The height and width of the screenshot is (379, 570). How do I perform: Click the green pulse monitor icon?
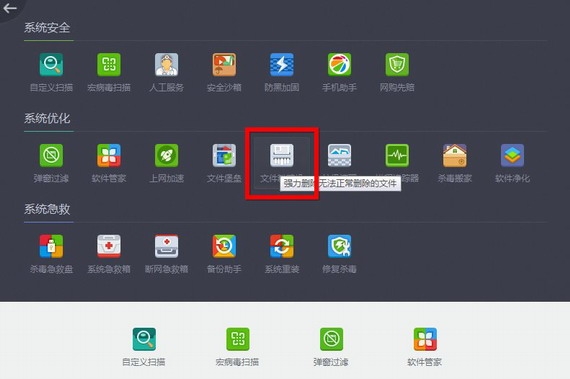click(397, 156)
